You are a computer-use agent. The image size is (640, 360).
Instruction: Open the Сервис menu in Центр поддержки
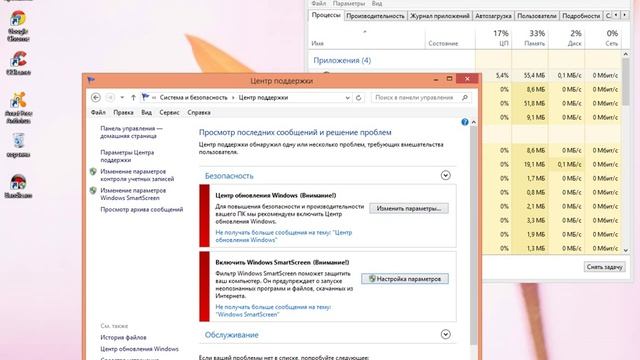coord(169,112)
